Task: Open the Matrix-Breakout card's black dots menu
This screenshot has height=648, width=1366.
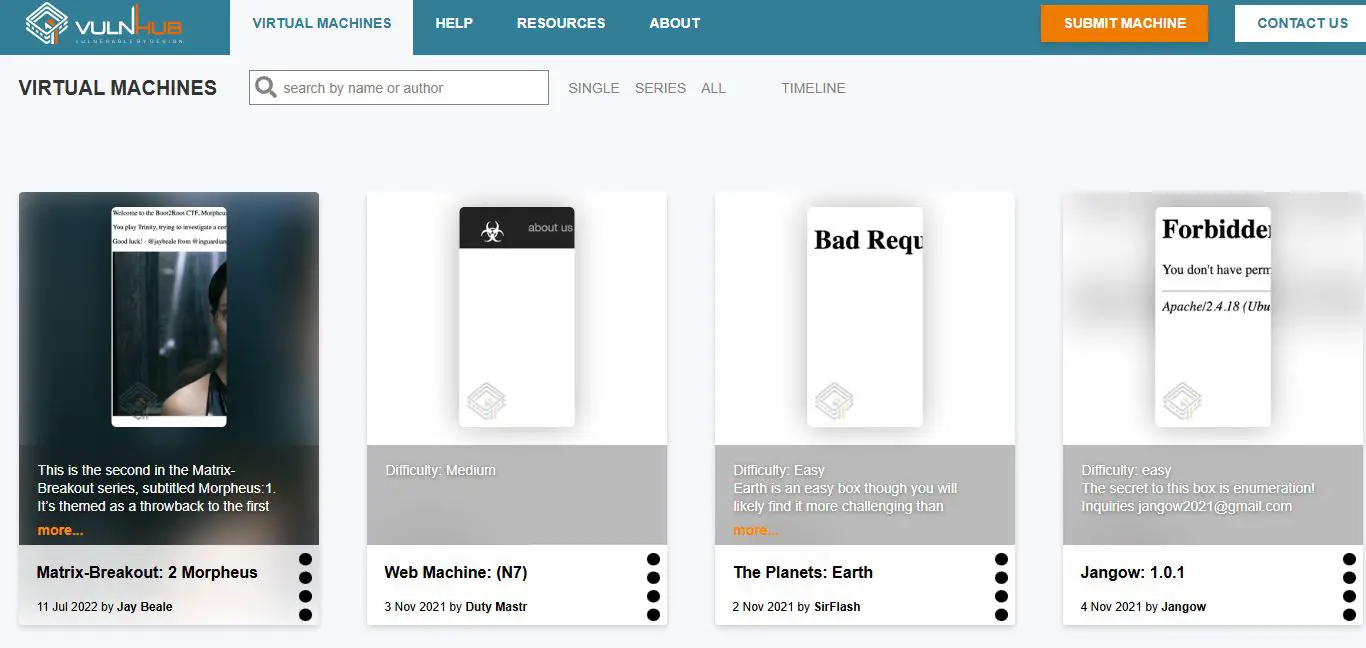Action: [305, 587]
